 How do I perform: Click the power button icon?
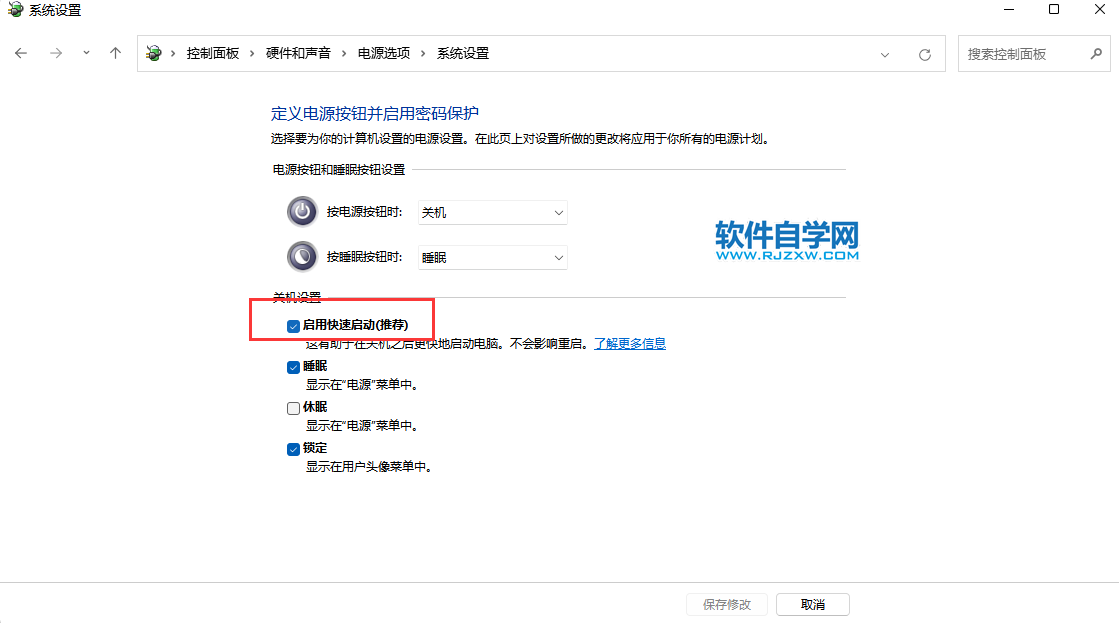301,212
